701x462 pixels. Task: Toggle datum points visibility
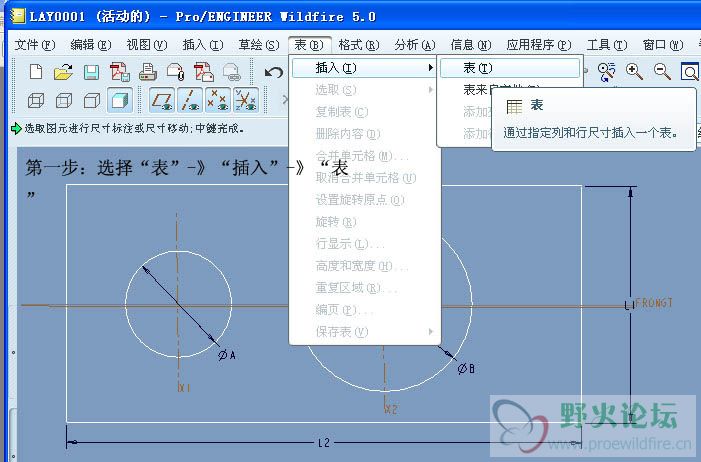(x=218, y=100)
